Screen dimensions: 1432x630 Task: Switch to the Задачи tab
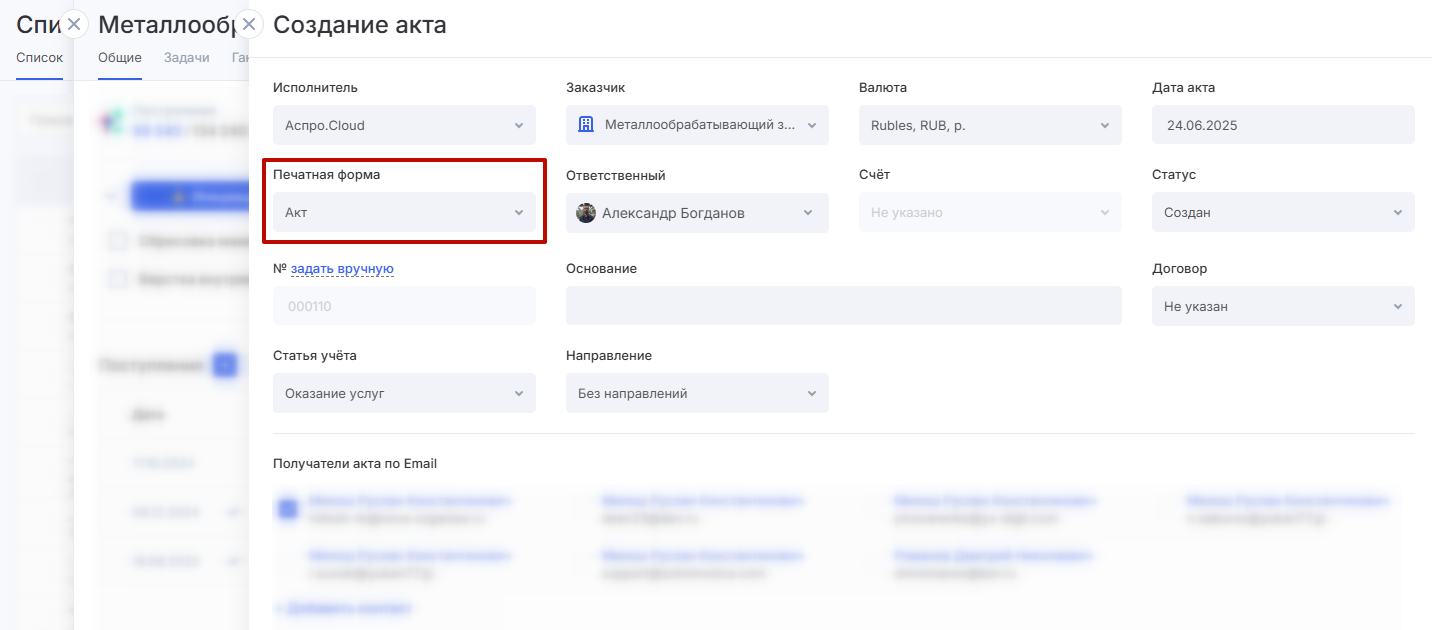186,58
